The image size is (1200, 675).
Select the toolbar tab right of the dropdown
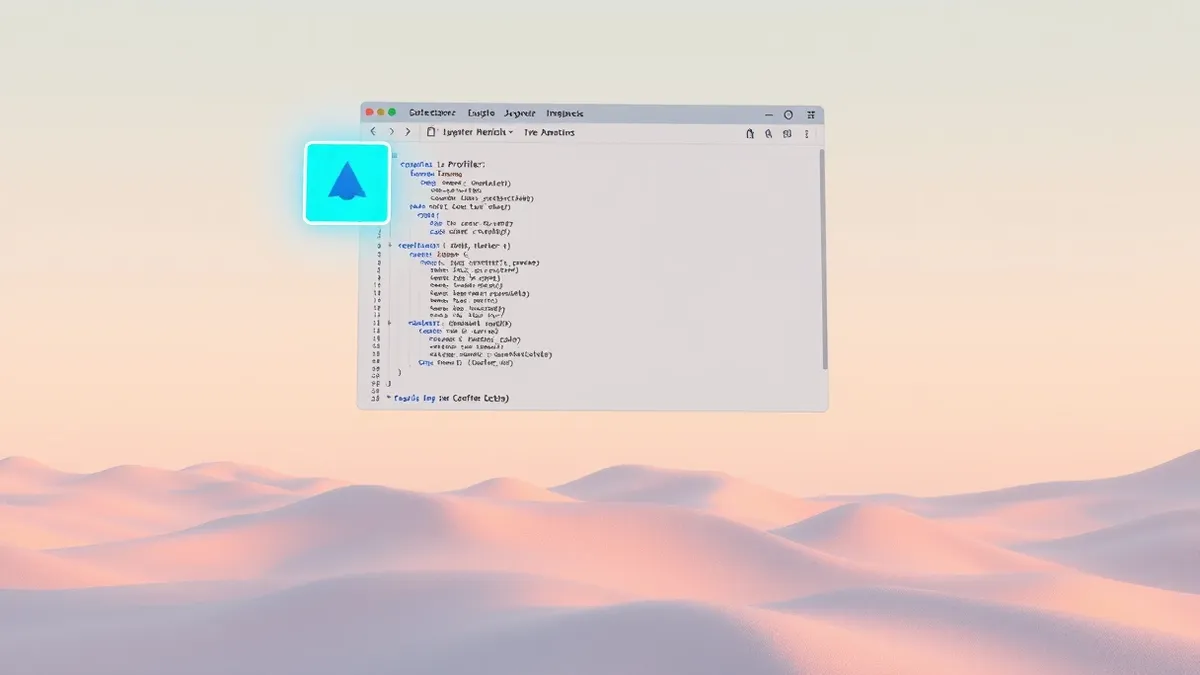pyautogui.click(x=549, y=132)
